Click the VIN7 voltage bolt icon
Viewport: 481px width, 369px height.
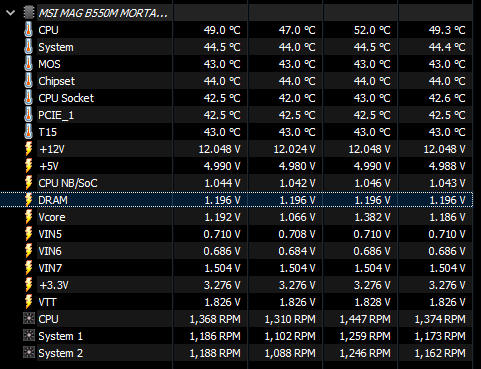29,268
